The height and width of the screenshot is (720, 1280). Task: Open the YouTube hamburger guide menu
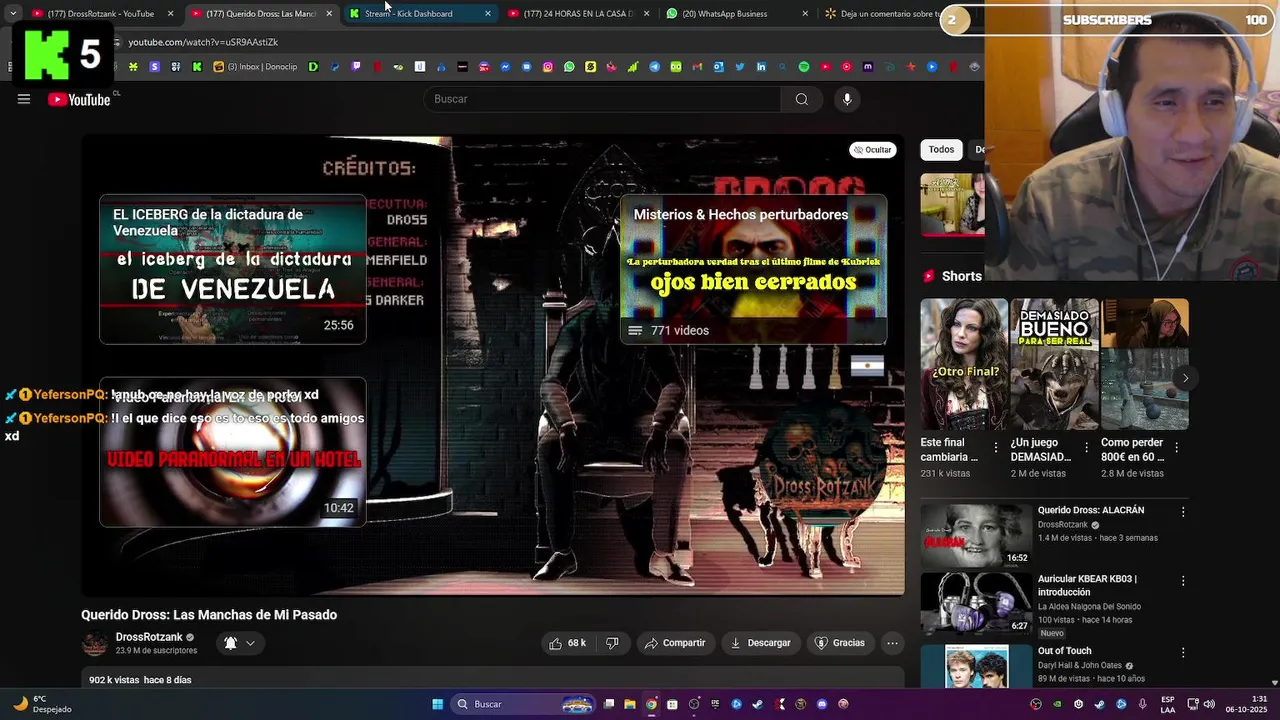click(24, 99)
